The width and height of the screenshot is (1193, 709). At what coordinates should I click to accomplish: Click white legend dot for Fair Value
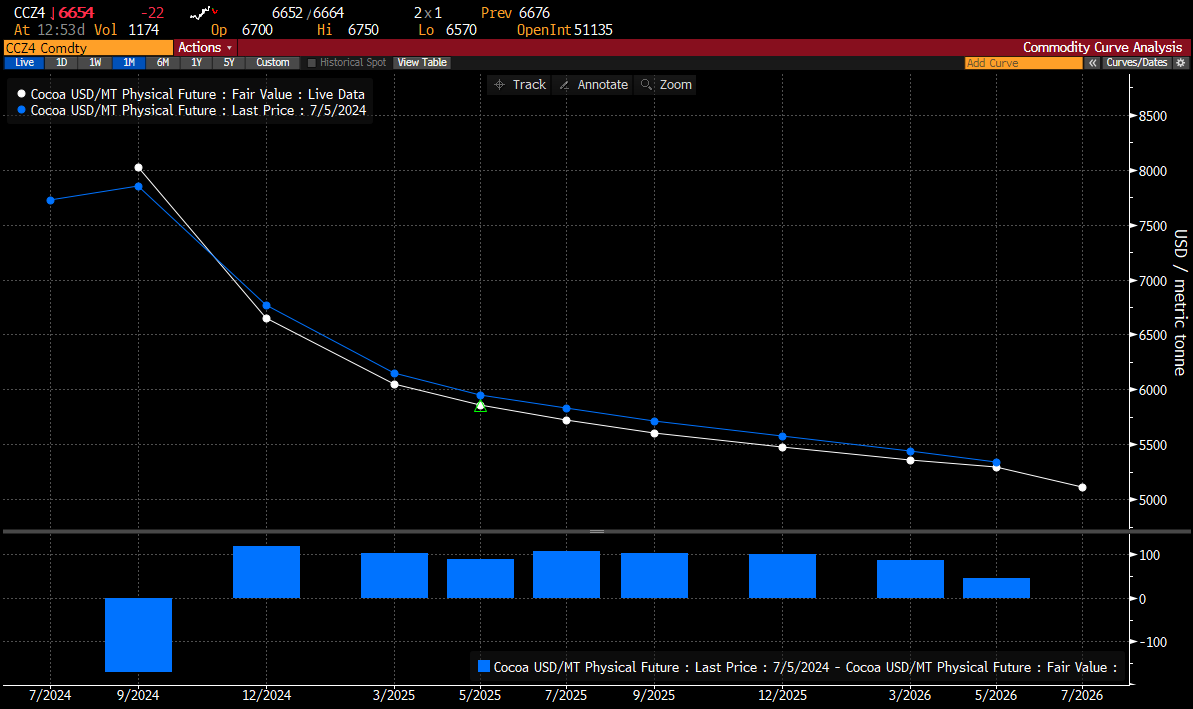point(22,95)
